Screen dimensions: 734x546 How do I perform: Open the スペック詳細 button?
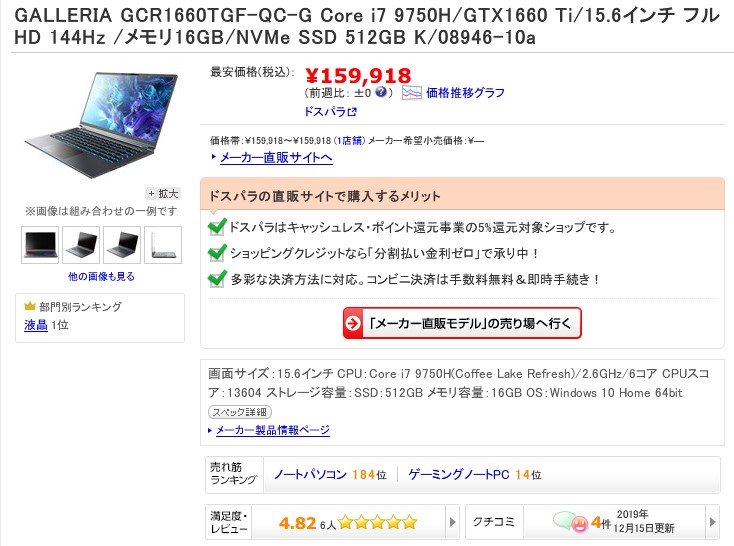point(240,412)
